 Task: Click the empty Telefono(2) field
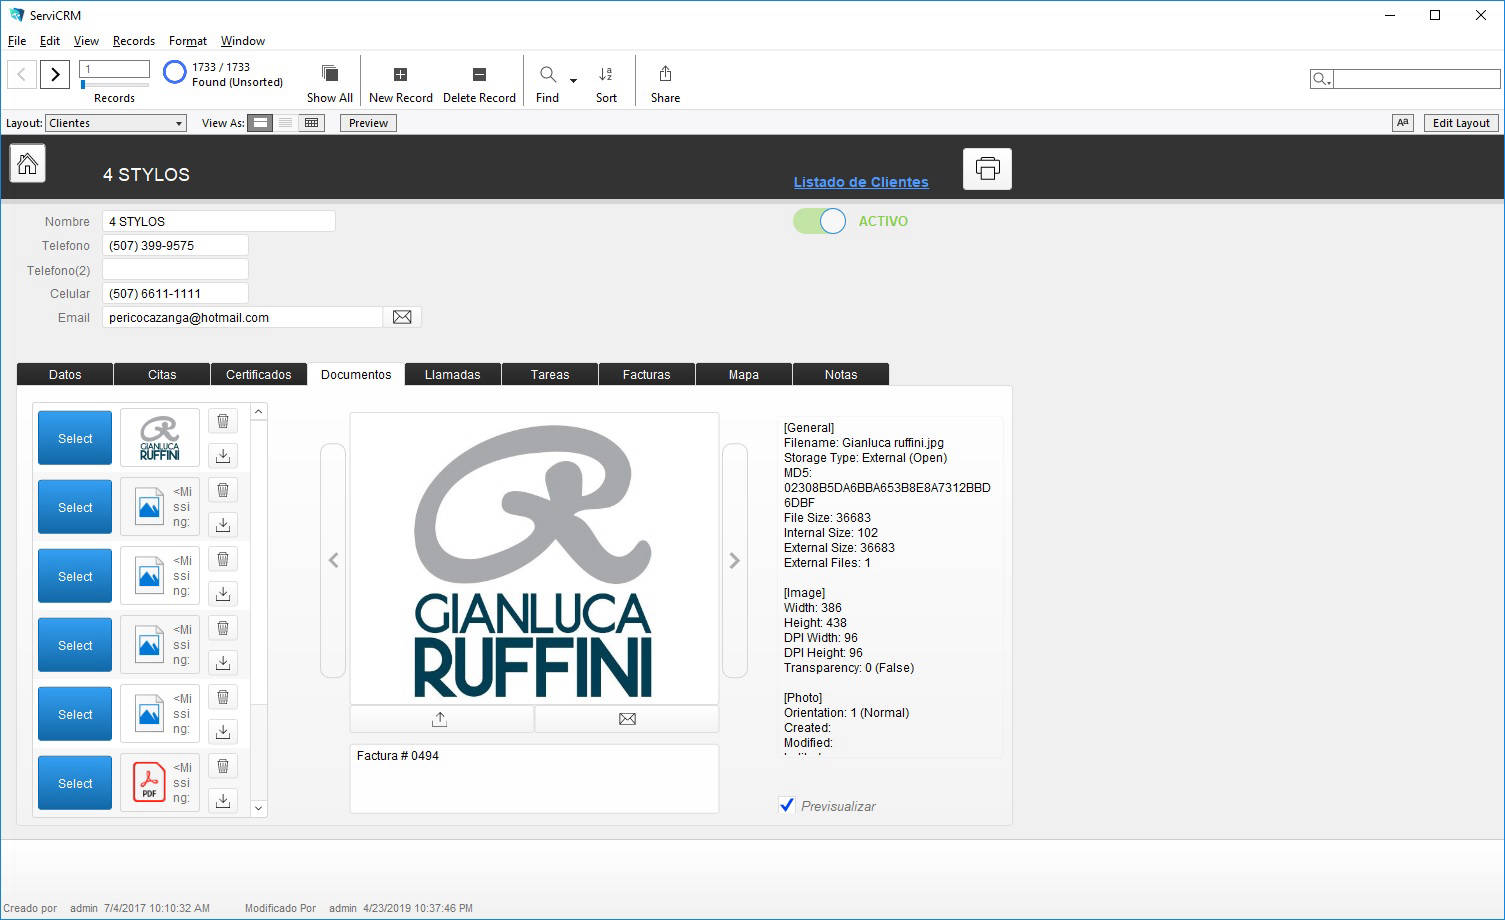point(175,270)
